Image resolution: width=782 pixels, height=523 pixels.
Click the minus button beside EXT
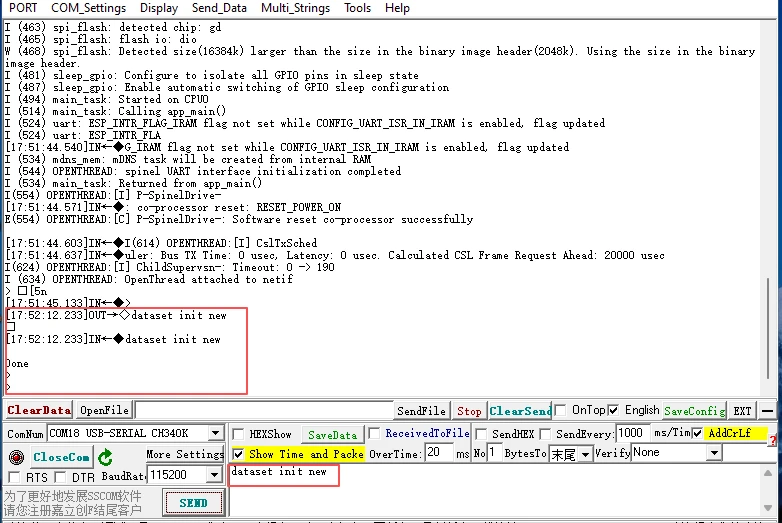point(767,410)
